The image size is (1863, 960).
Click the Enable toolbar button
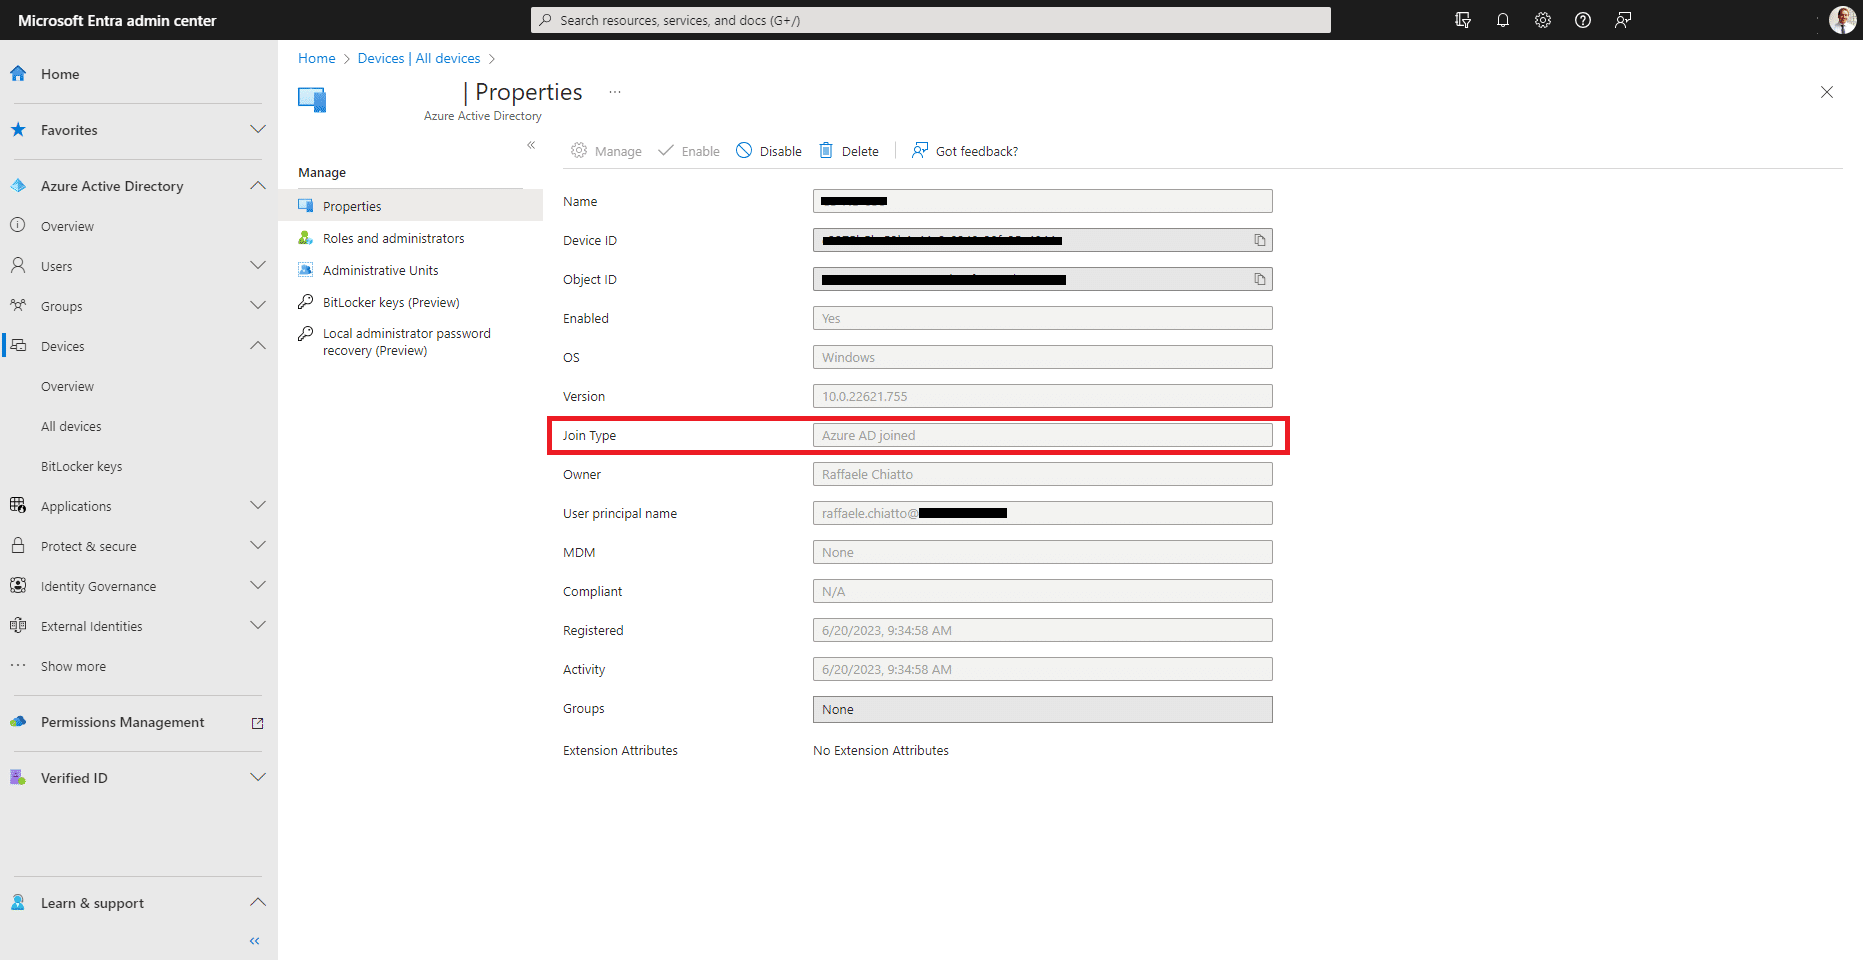(689, 151)
